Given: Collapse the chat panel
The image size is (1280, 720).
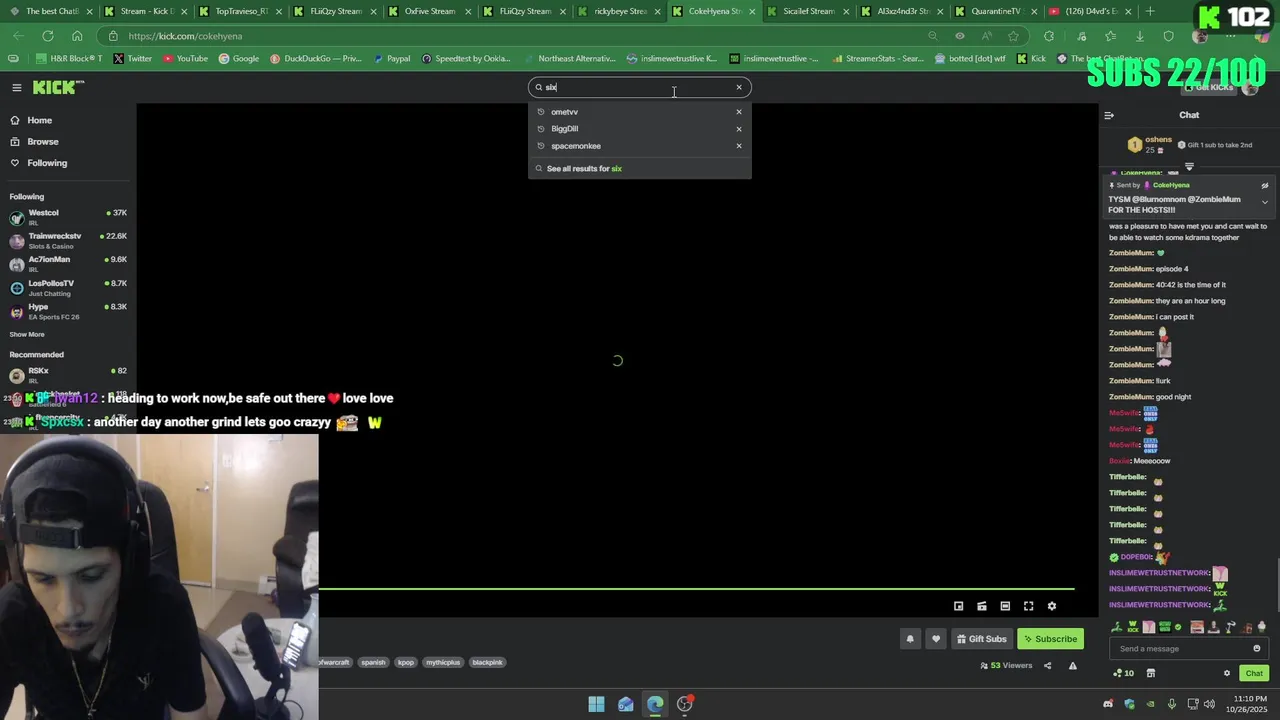Looking at the screenshot, I should coord(1109,115).
